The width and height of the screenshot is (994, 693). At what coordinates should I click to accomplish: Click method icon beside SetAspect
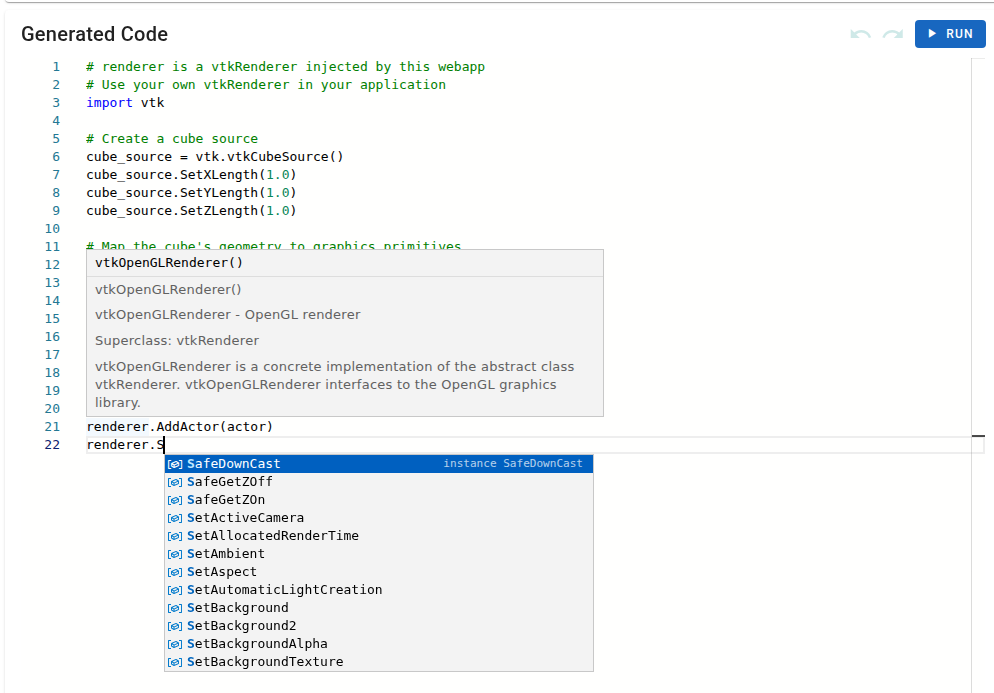pos(175,573)
